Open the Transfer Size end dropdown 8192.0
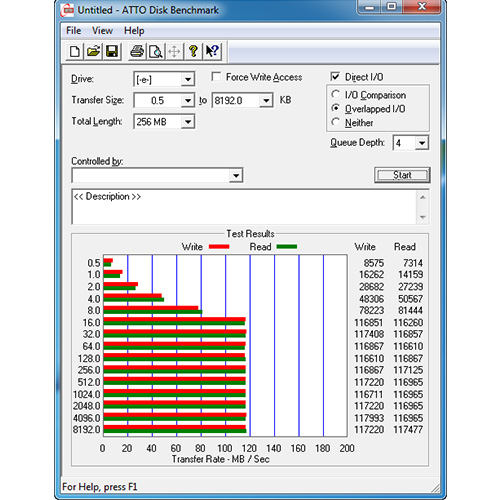500x500 pixels. pos(266,100)
